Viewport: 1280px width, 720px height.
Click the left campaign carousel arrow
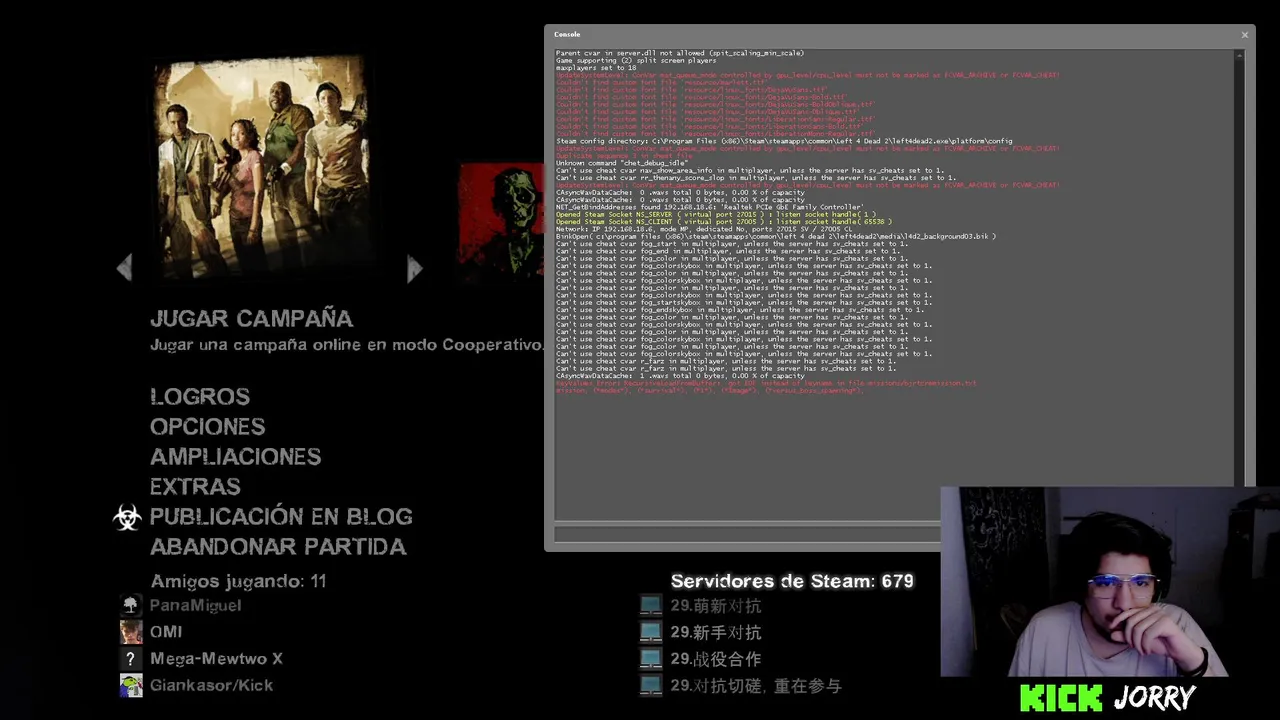click(124, 268)
